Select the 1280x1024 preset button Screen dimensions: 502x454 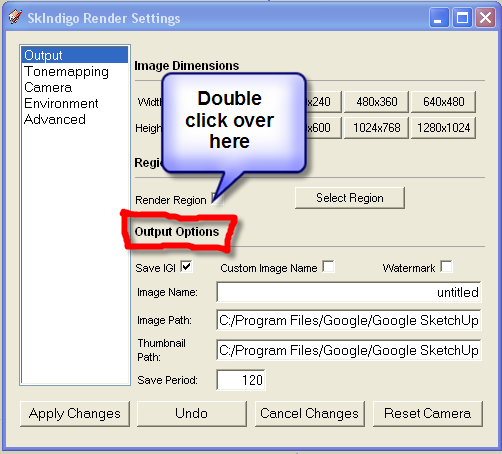[x=443, y=128]
